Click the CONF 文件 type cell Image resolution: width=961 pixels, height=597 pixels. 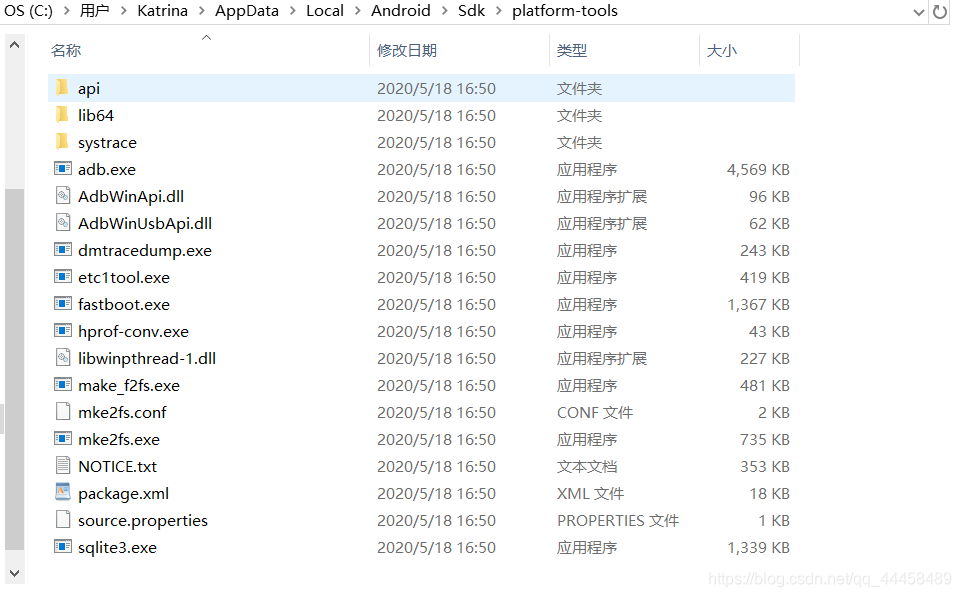pos(594,413)
